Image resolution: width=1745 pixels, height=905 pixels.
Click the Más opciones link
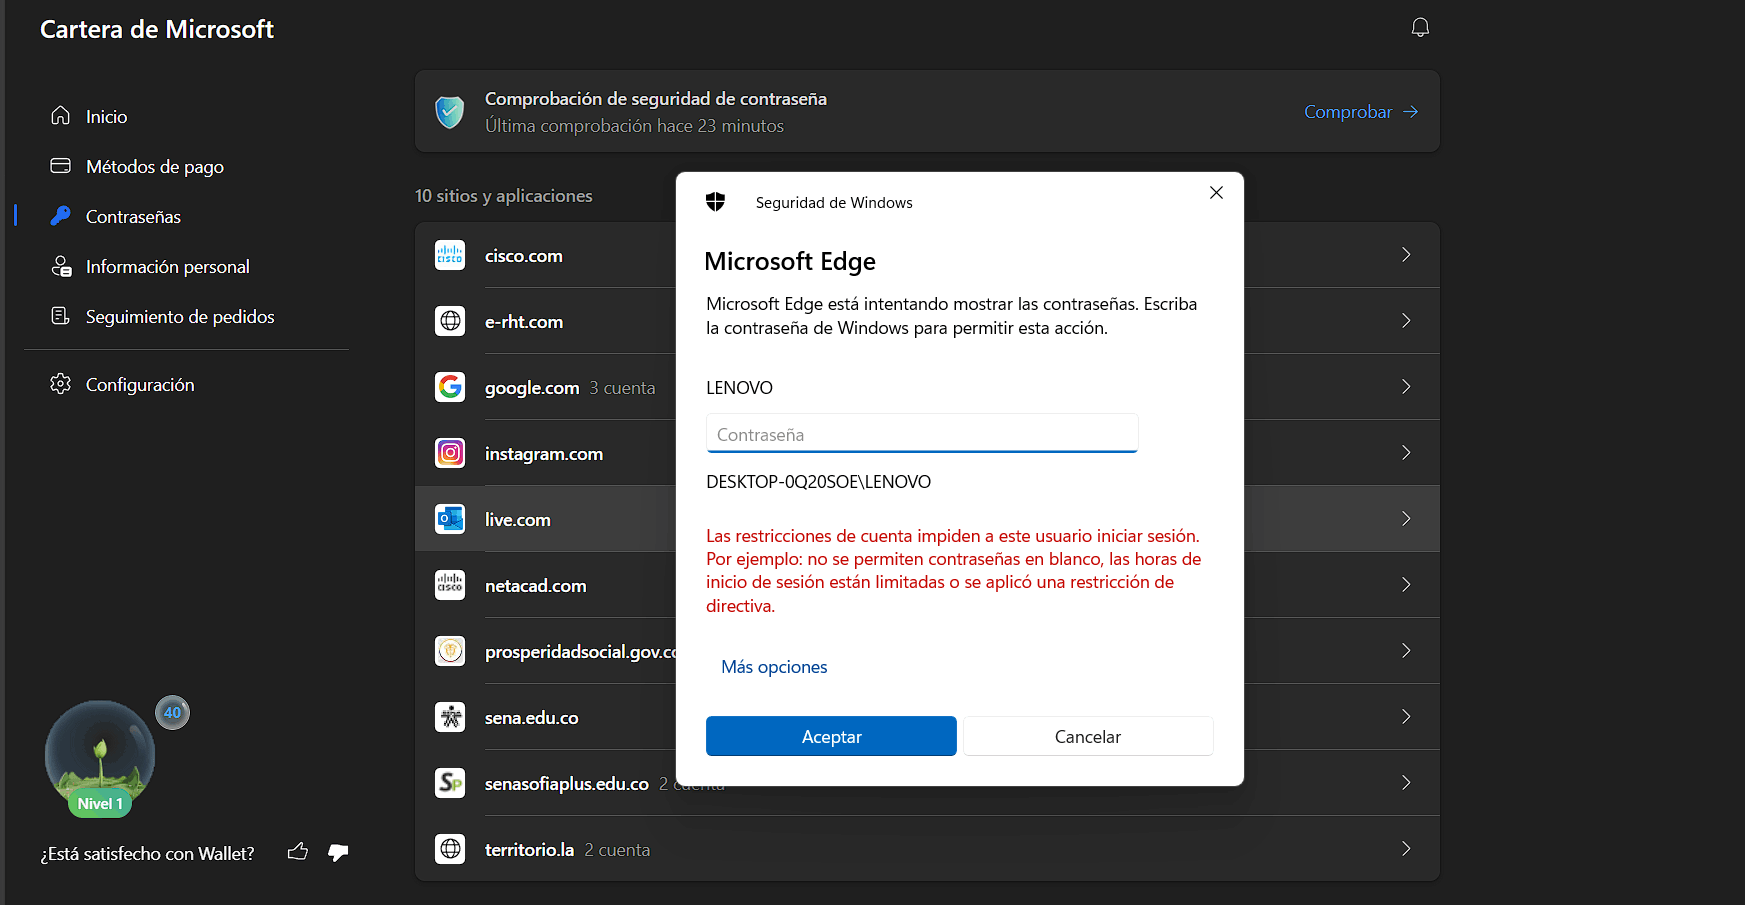point(774,667)
